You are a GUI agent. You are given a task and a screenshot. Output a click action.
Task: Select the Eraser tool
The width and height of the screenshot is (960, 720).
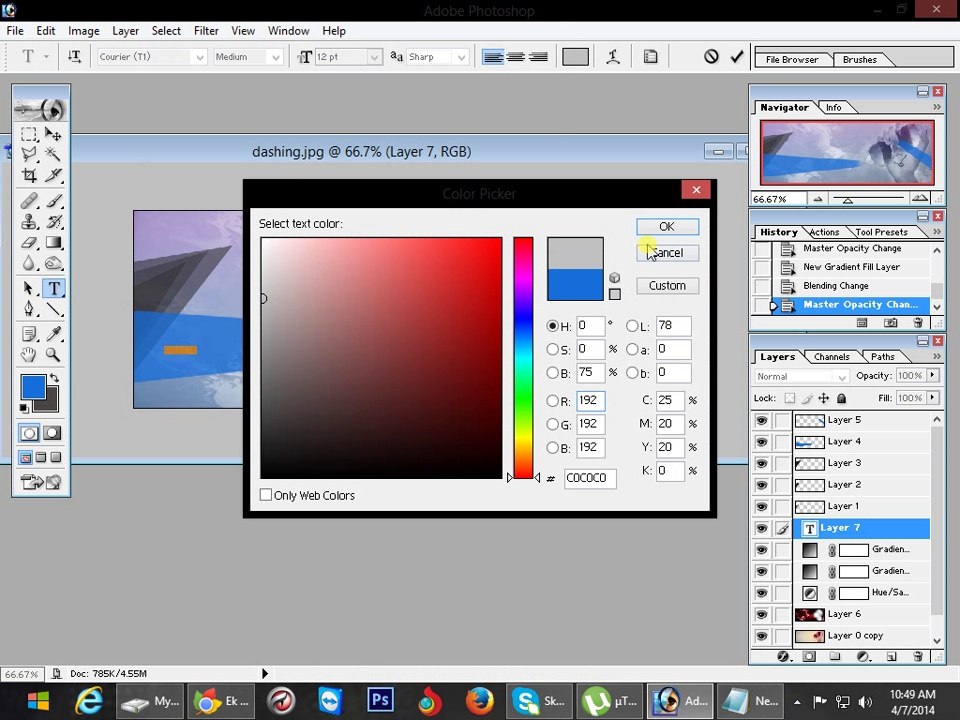(28, 242)
